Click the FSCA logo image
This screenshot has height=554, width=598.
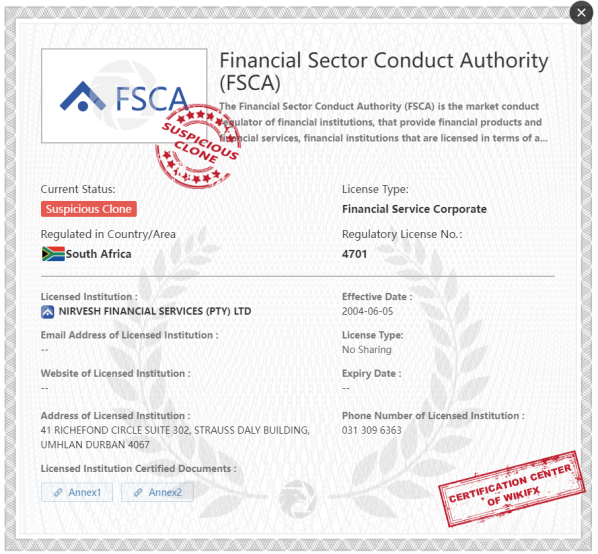pos(124,96)
